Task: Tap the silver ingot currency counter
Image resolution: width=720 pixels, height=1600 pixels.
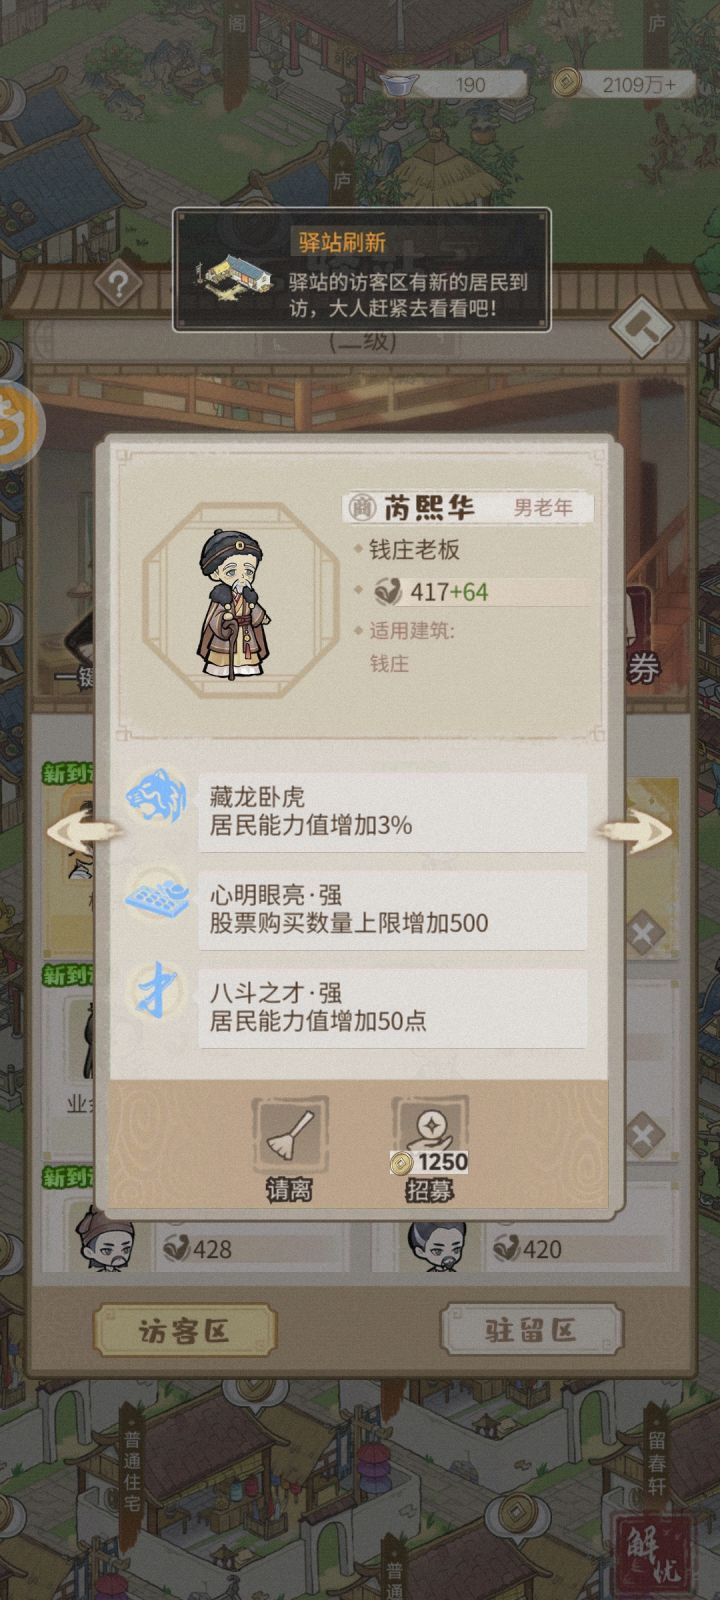Action: coord(449,85)
